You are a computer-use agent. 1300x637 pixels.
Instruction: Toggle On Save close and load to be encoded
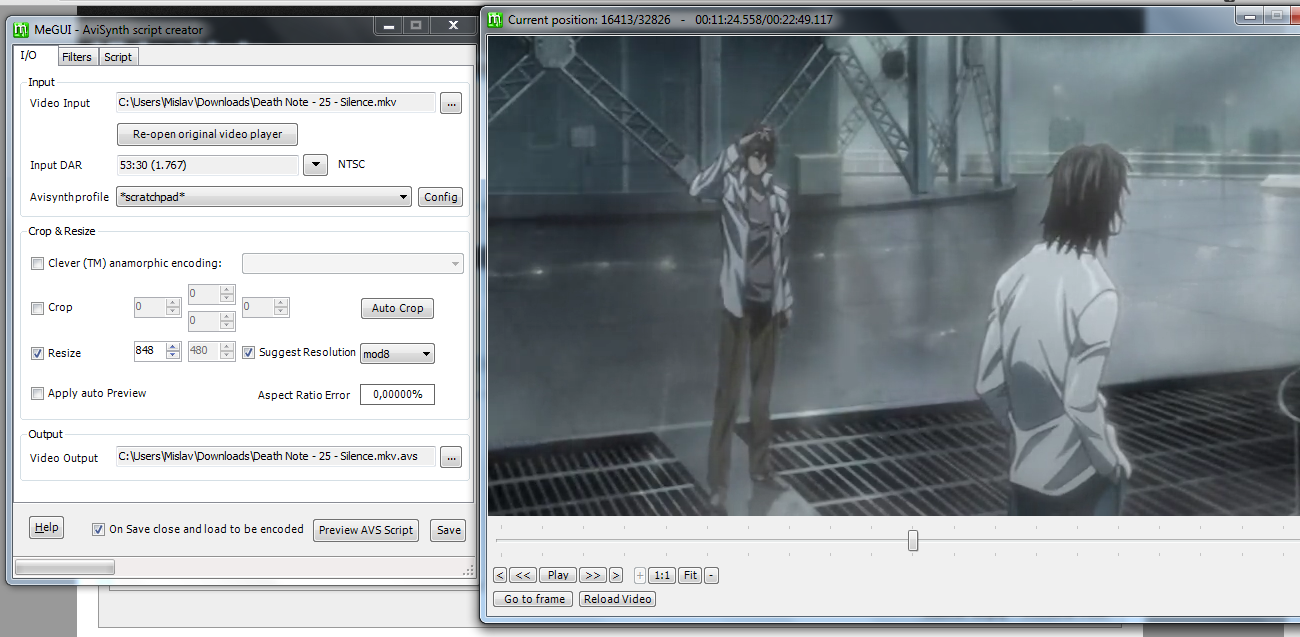[98, 530]
